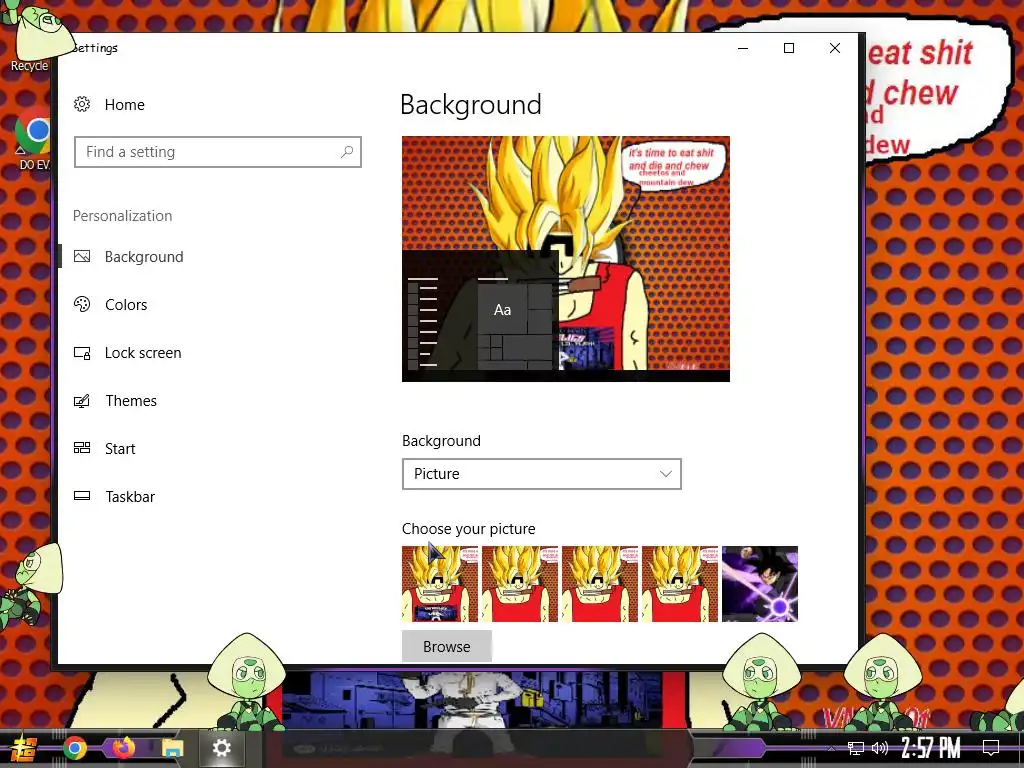The width and height of the screenshot is (1024, 768).
Task: Choose the fourth picture thumbnail
Action: (680, 584)
